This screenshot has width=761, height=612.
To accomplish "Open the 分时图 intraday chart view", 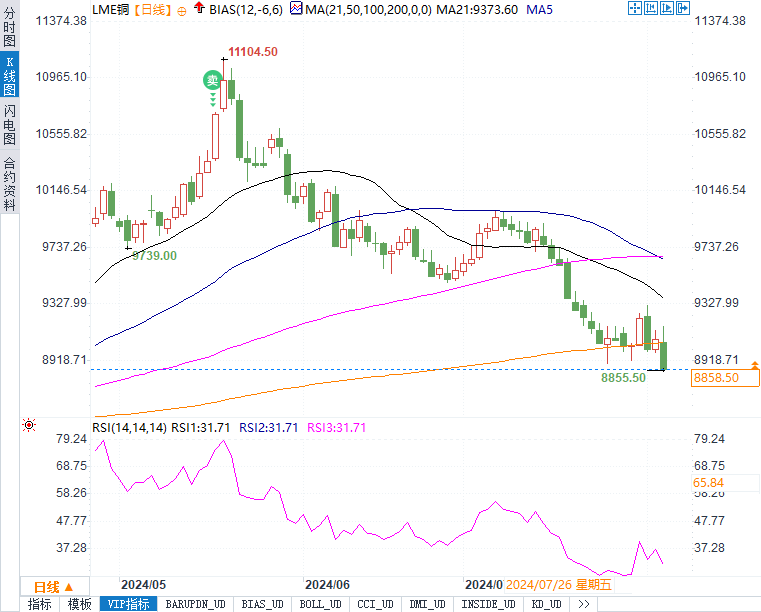I will (x=9, y=25).
